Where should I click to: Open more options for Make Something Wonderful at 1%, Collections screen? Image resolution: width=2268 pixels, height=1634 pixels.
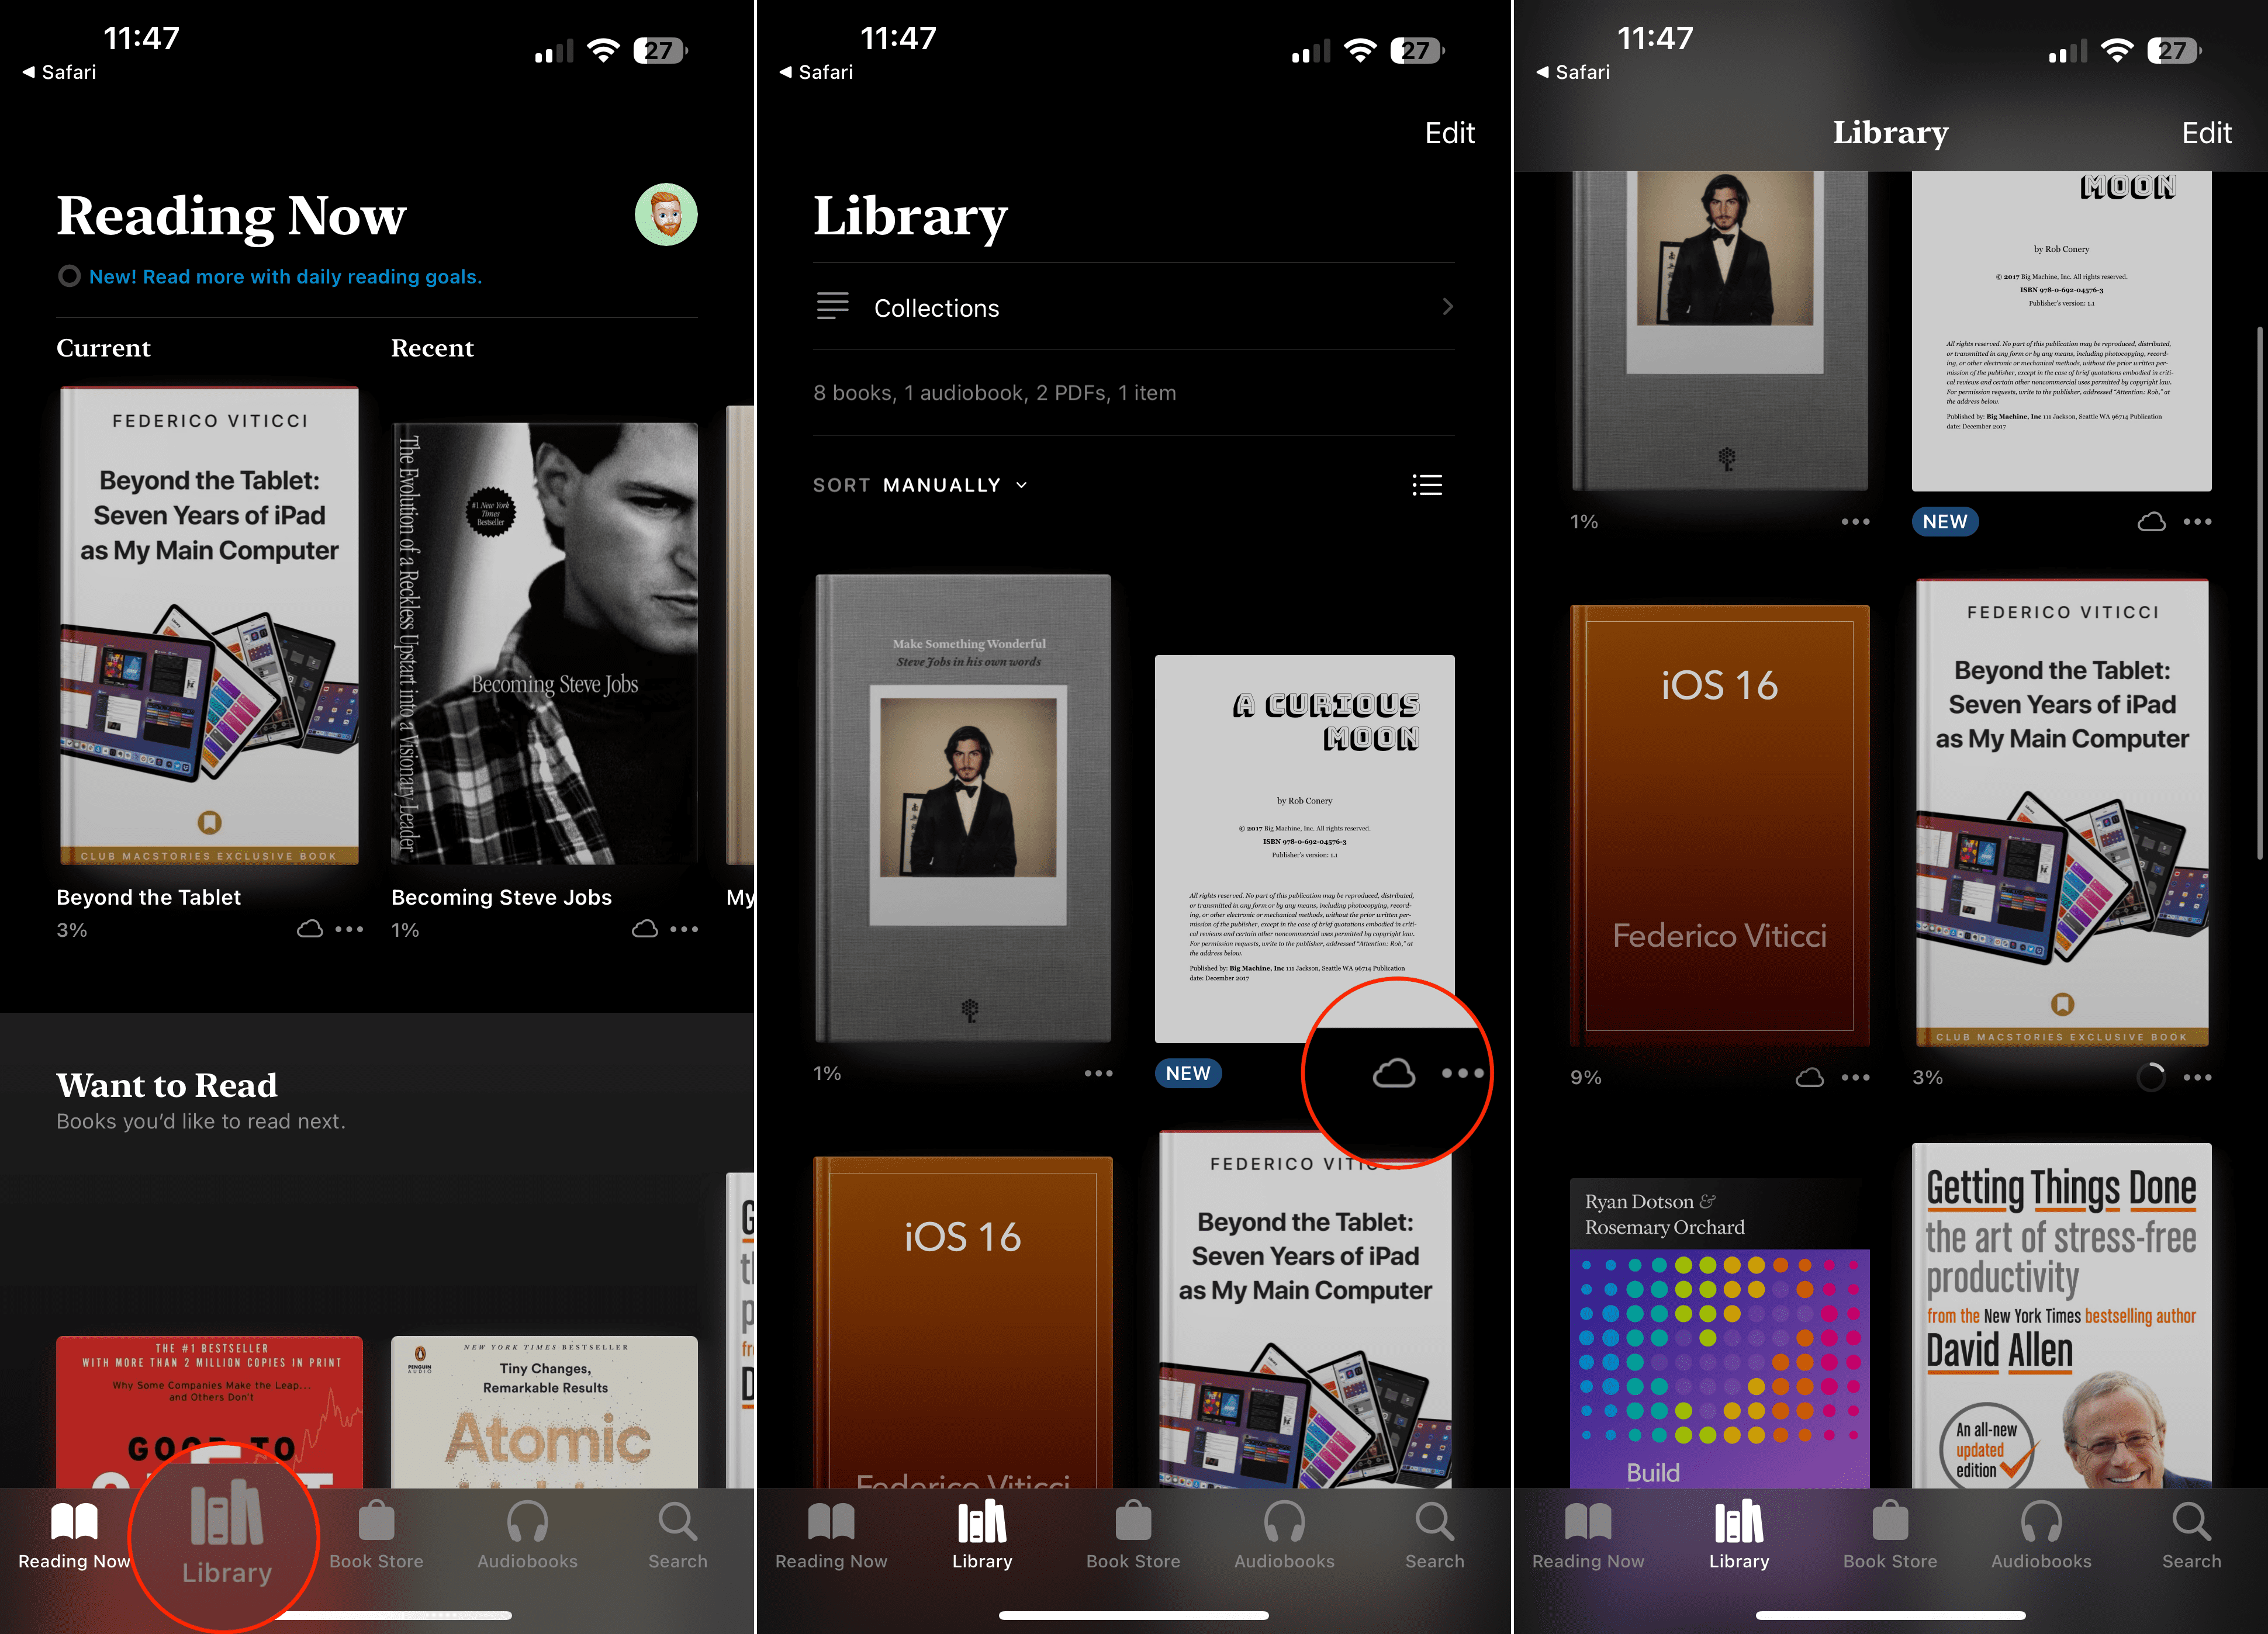click(1099, 1073)
